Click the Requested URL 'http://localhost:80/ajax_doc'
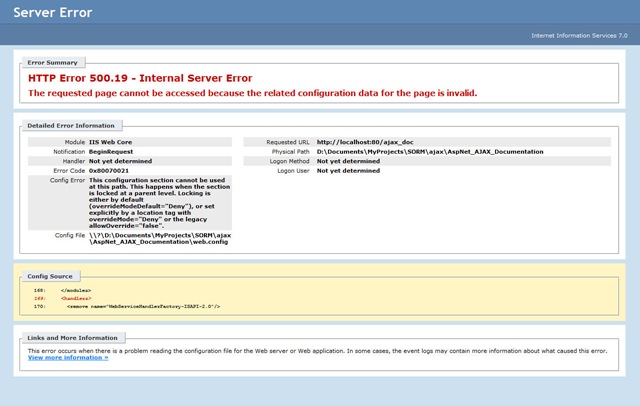 pos(365,142)
